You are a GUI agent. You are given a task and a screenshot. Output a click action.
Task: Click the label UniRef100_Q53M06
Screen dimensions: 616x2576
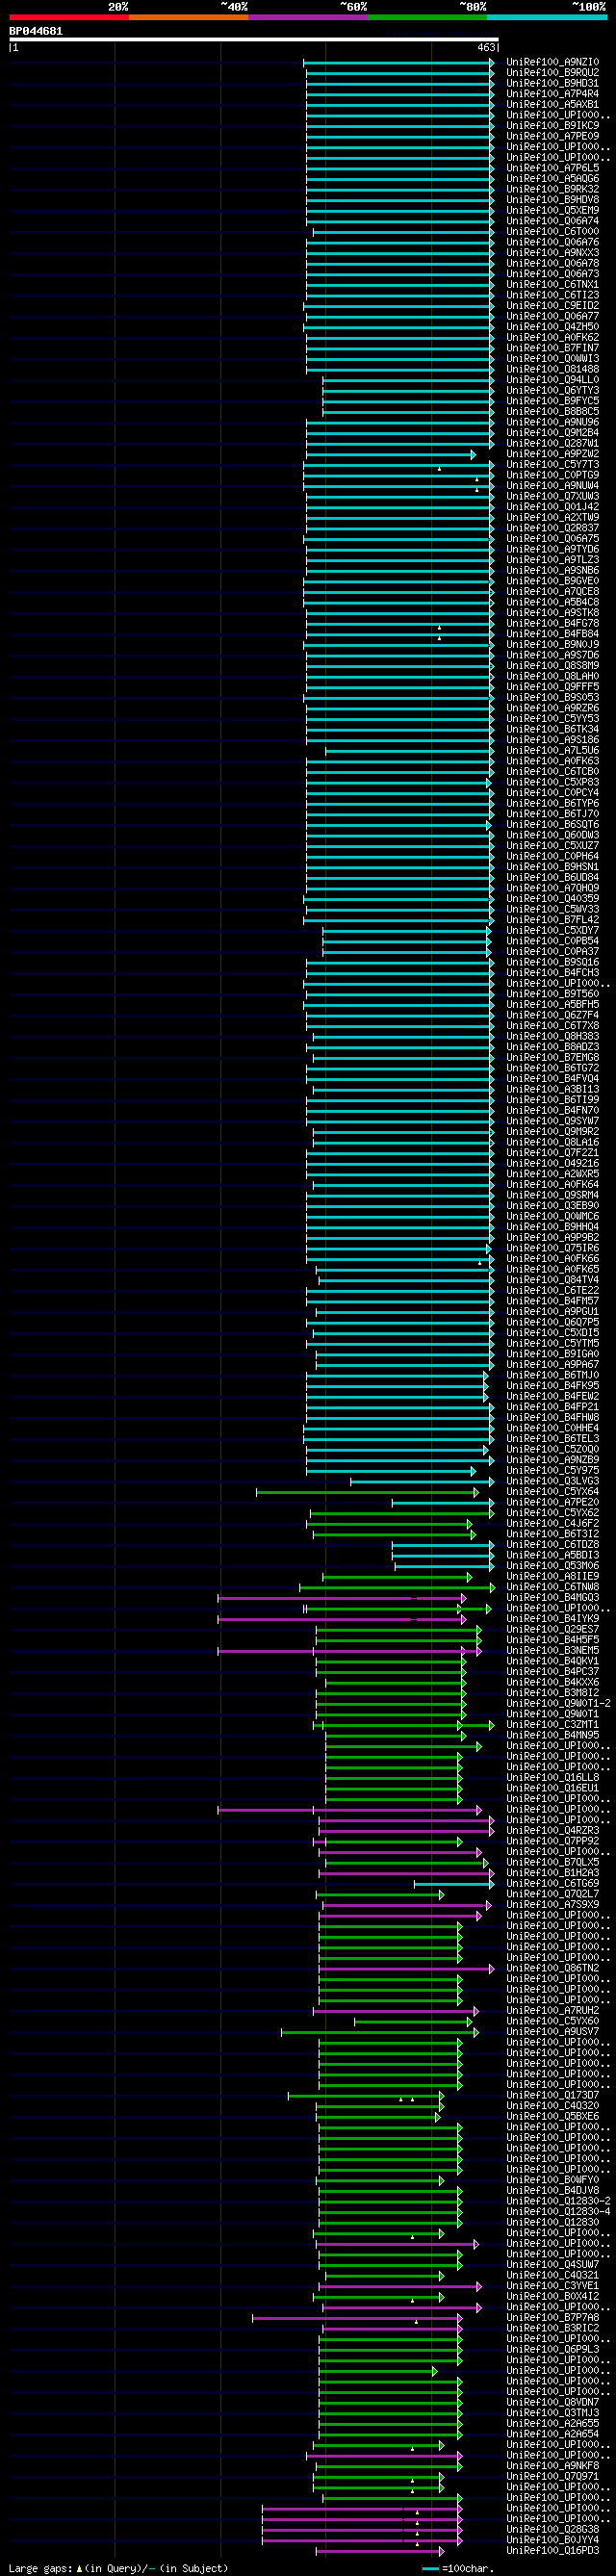click(553, 1566)
